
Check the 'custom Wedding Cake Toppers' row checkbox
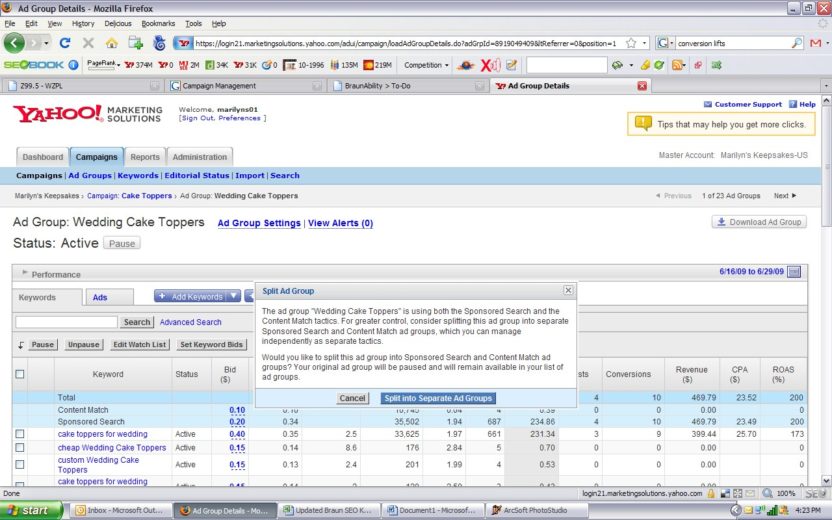point(20,465)
